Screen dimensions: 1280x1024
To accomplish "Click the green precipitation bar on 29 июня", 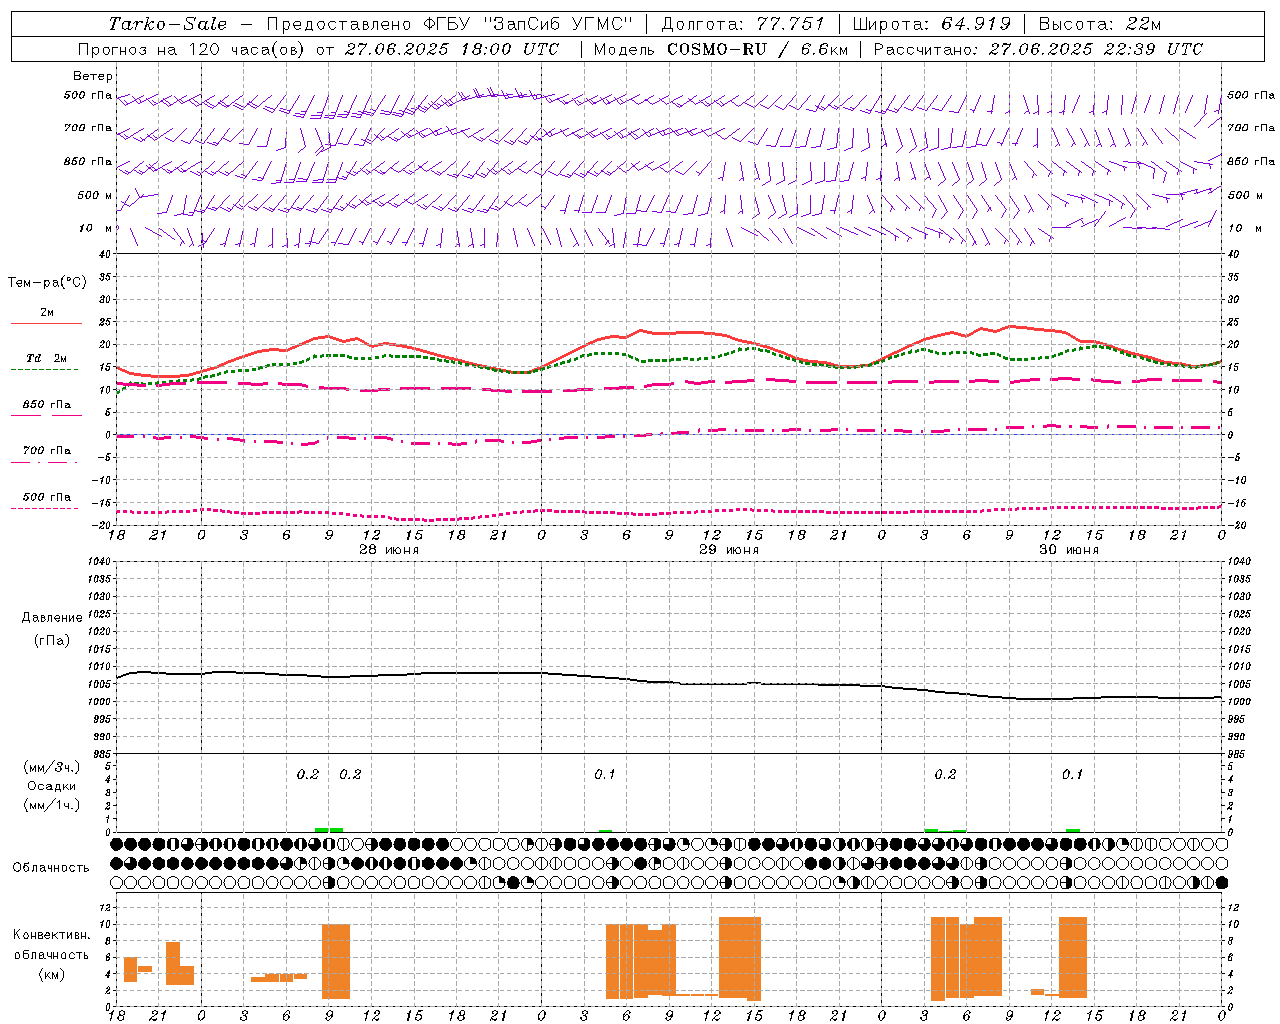I will pyautogui.click(x=605, y=830).
